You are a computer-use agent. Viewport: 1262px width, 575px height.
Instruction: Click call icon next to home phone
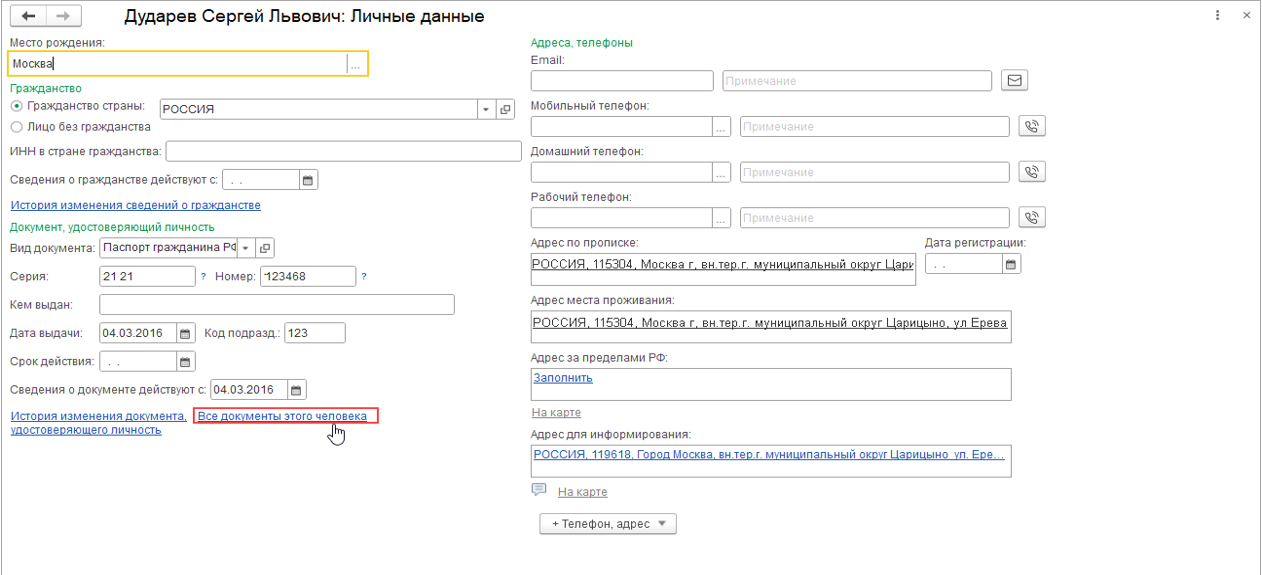click(x=1031, y=172)
